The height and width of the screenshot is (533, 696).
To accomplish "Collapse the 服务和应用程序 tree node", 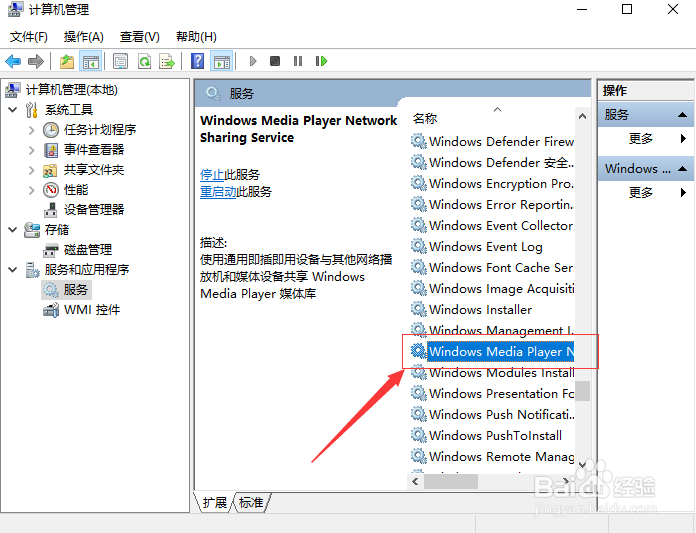I will (x=12, y=269).
